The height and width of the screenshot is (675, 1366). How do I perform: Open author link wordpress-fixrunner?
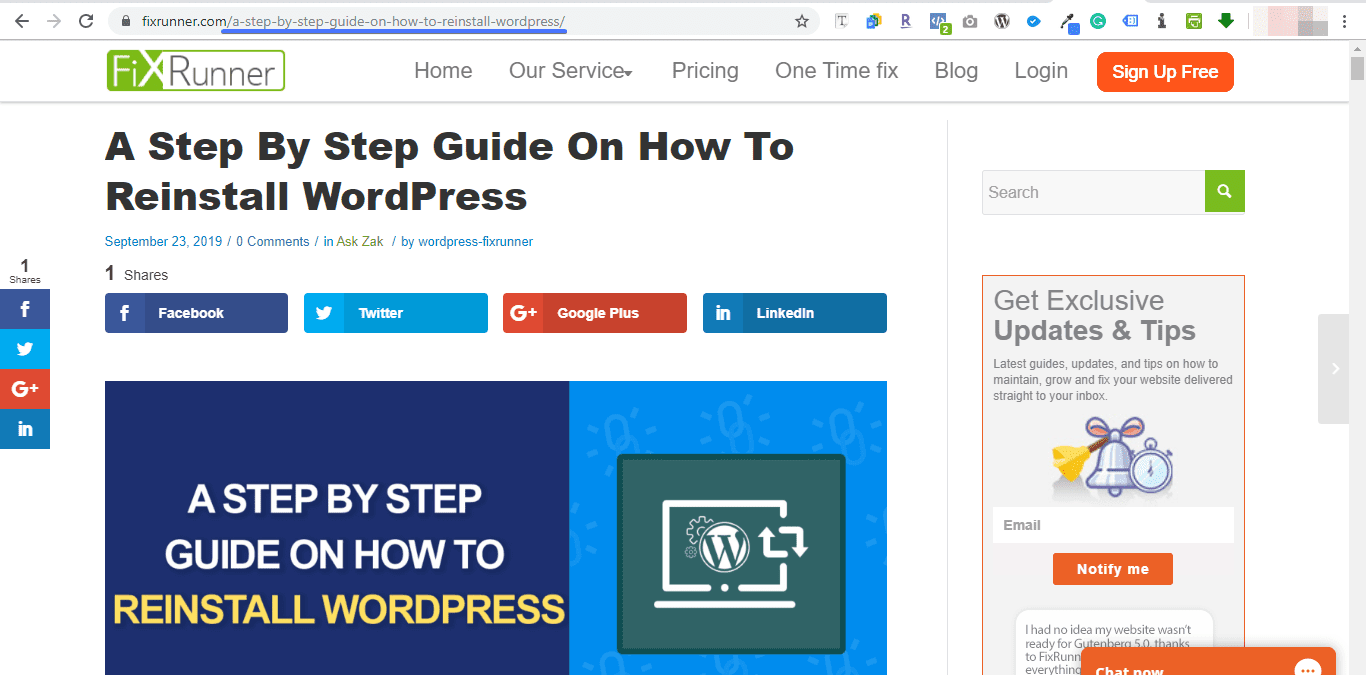coord(475,242)
